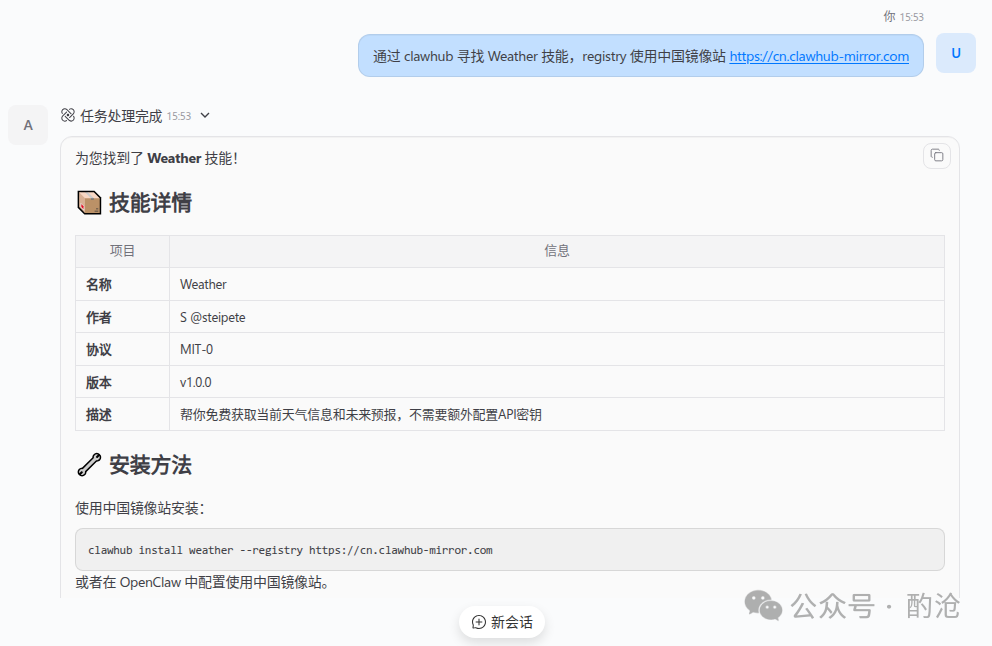Viewport: 992px width, 646px height.
Task: Open the 信息 column header
Action: [x=557, y=250]
